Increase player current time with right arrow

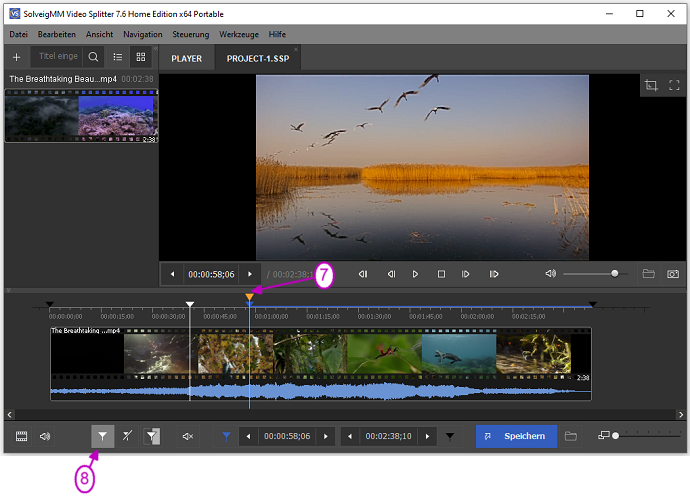tap(250, 274)
